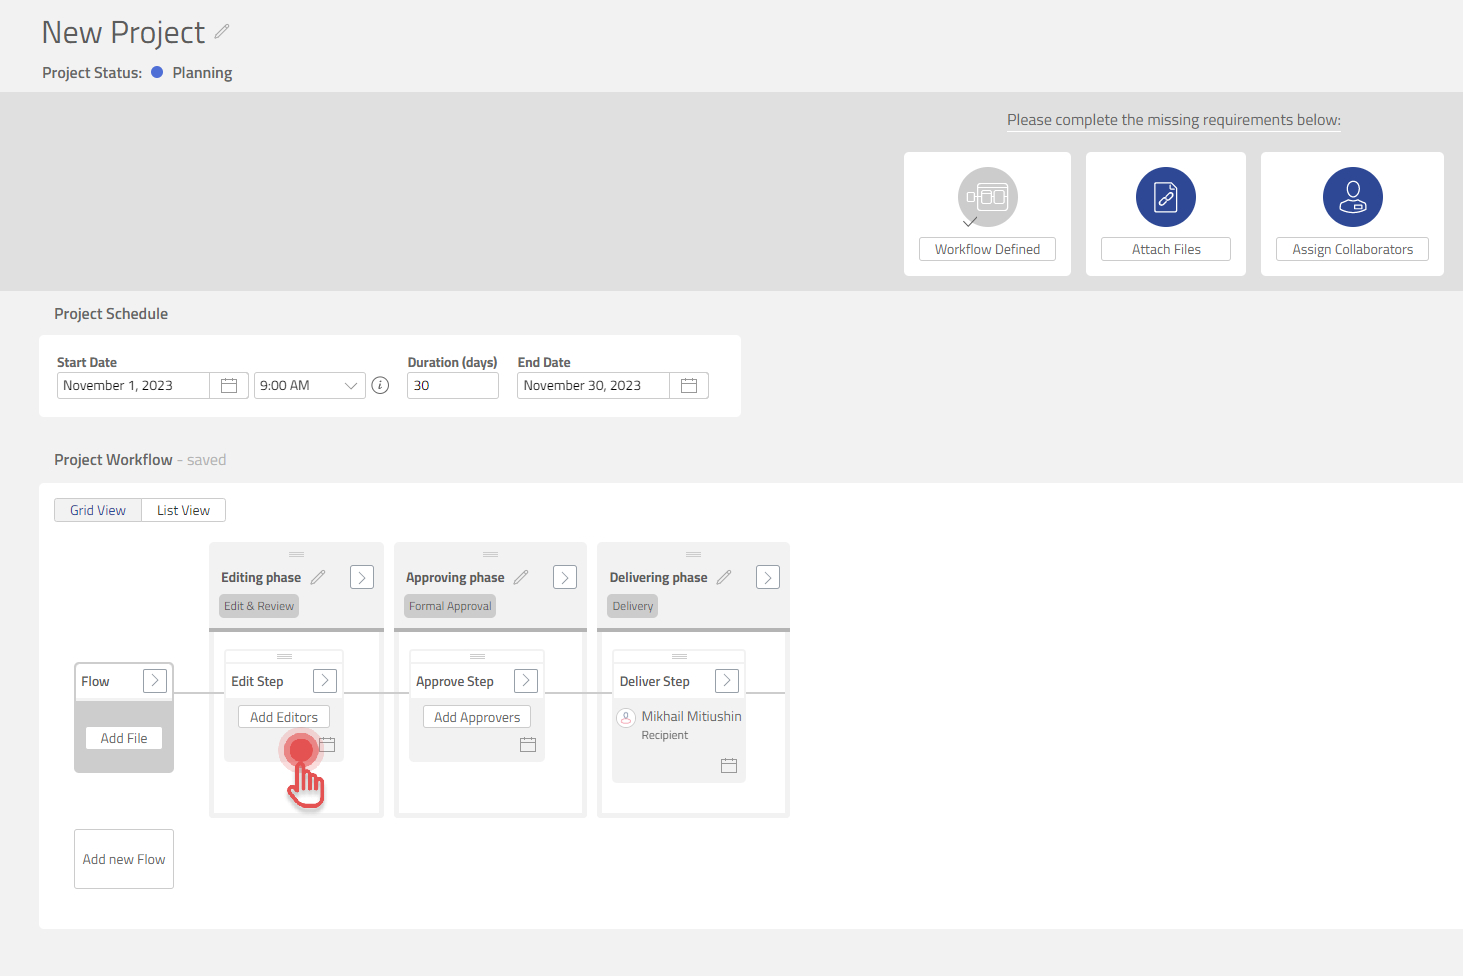Click the Add Approvers button
The image size is (1463, 976).
pos(477,717)
